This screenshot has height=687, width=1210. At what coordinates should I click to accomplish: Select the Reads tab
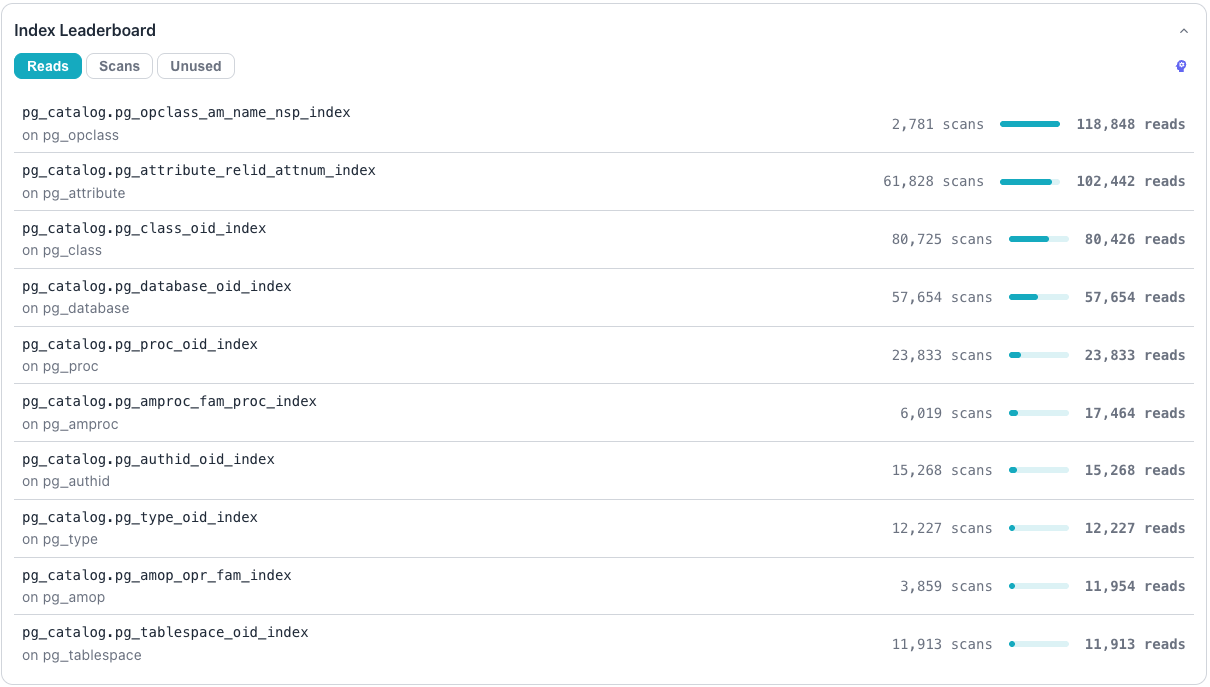[48, 66]
